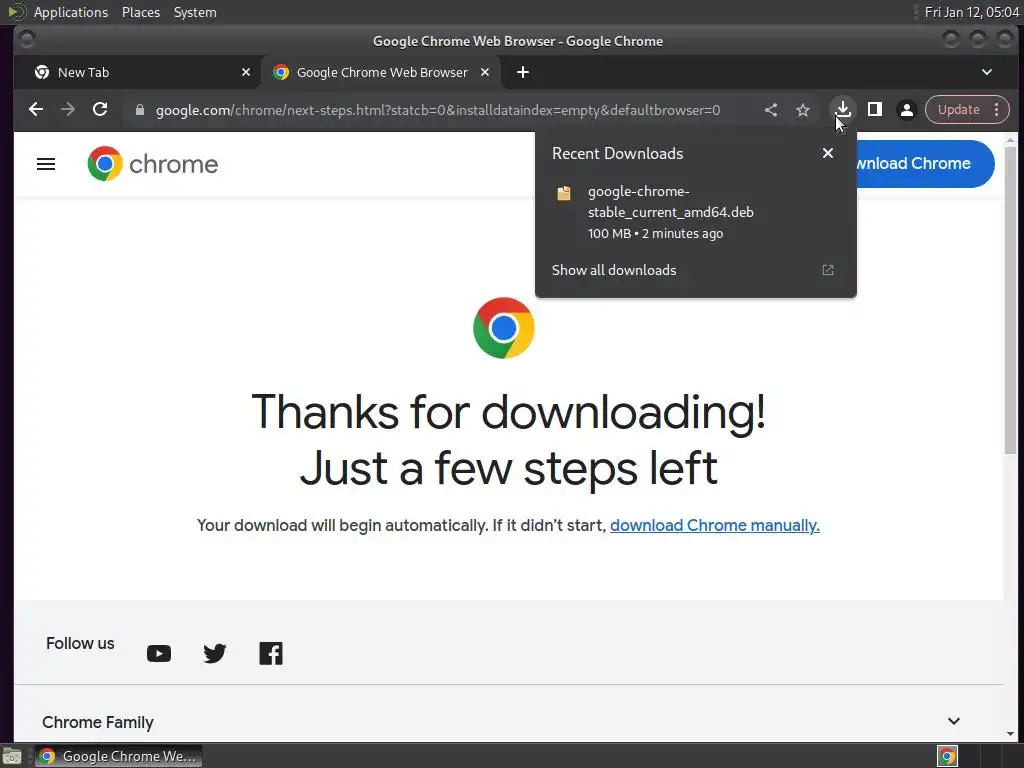Click the Google Chrome taskbar window button
This screenshot has height=768, width=1024.
click(118, 756)
